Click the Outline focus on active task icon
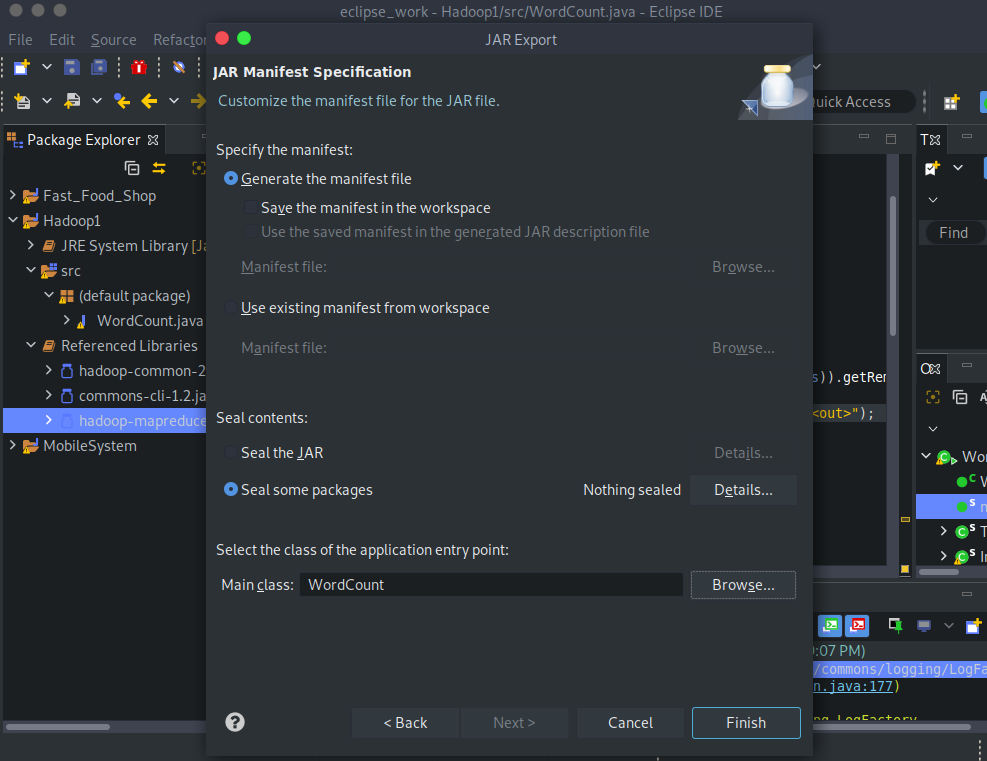 point(933,397)
